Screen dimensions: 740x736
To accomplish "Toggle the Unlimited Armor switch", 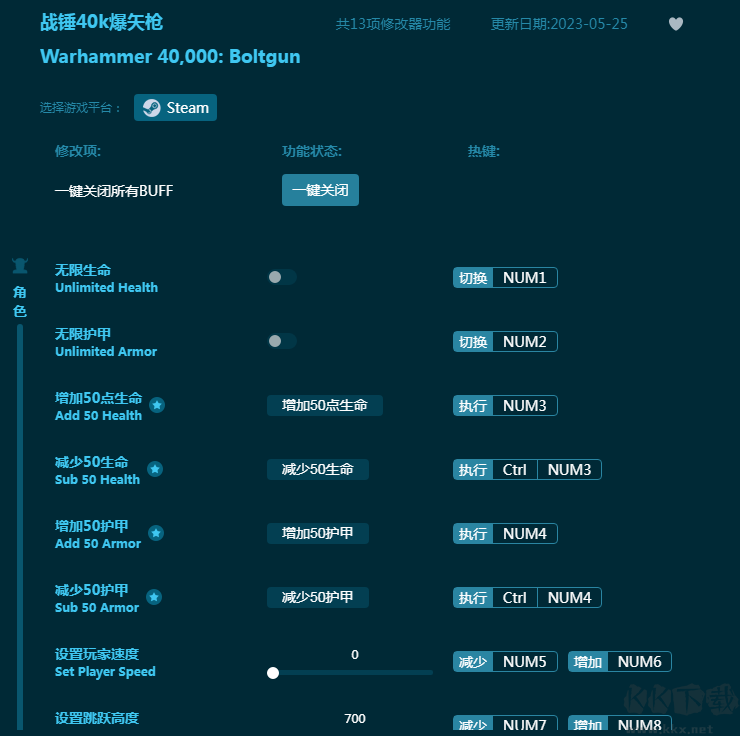I will pos(282,341).
